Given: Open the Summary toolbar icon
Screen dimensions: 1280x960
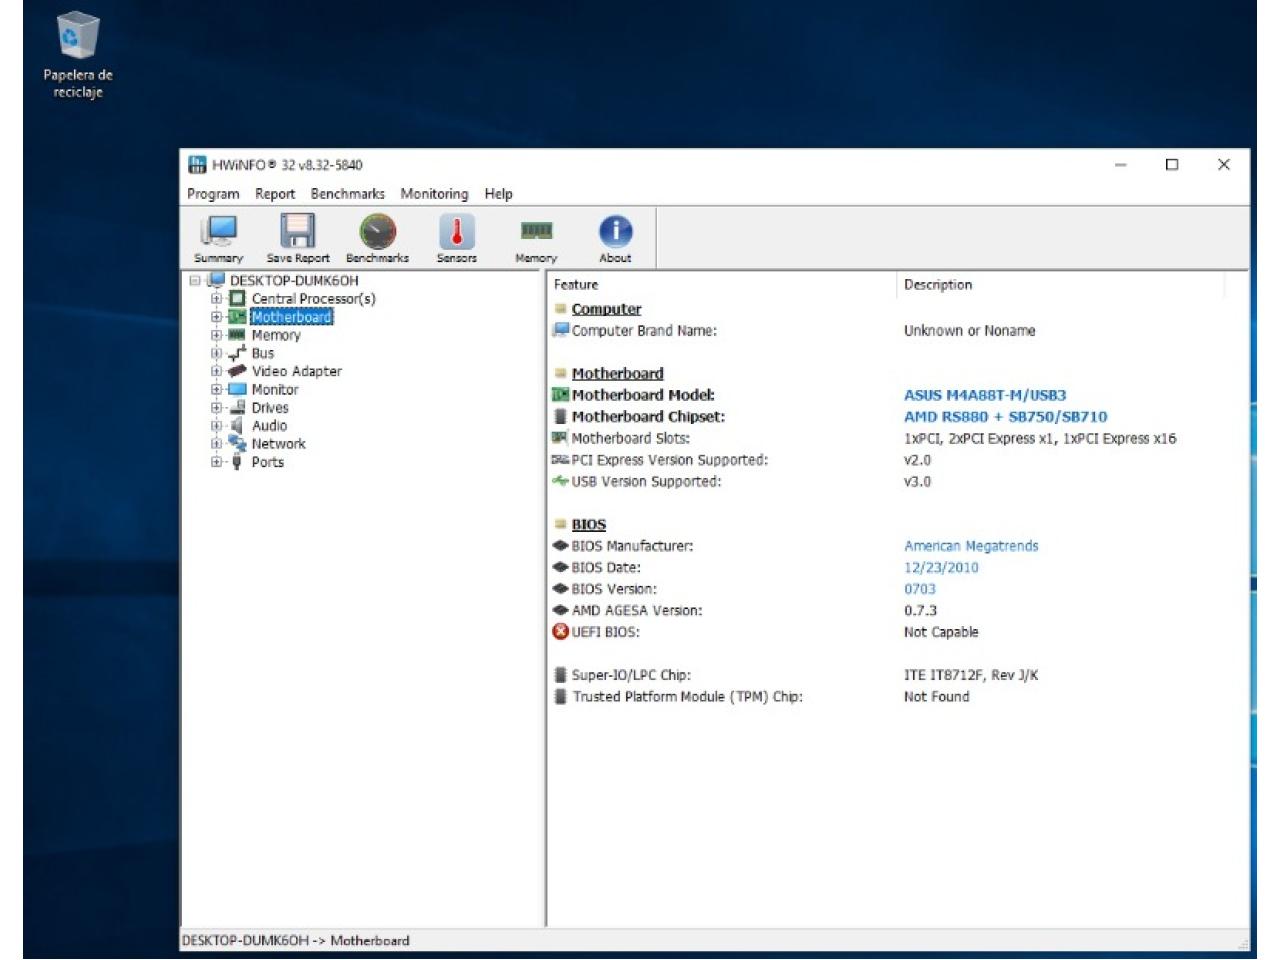Looking at the screenshot, I should tap(218, 237).
